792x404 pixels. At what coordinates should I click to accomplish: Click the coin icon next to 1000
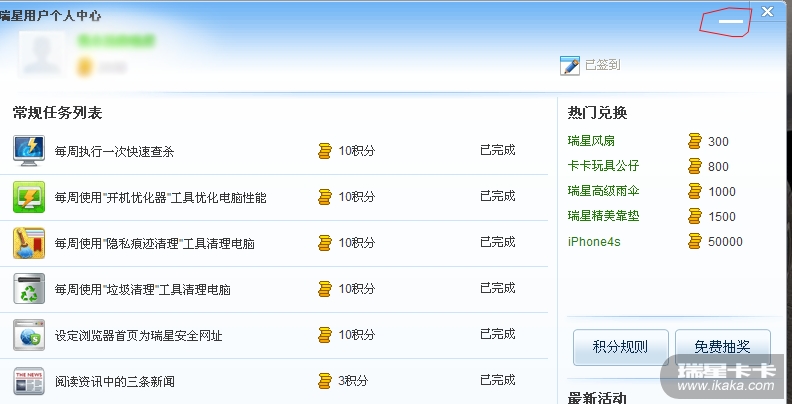(x=695, y=191)
